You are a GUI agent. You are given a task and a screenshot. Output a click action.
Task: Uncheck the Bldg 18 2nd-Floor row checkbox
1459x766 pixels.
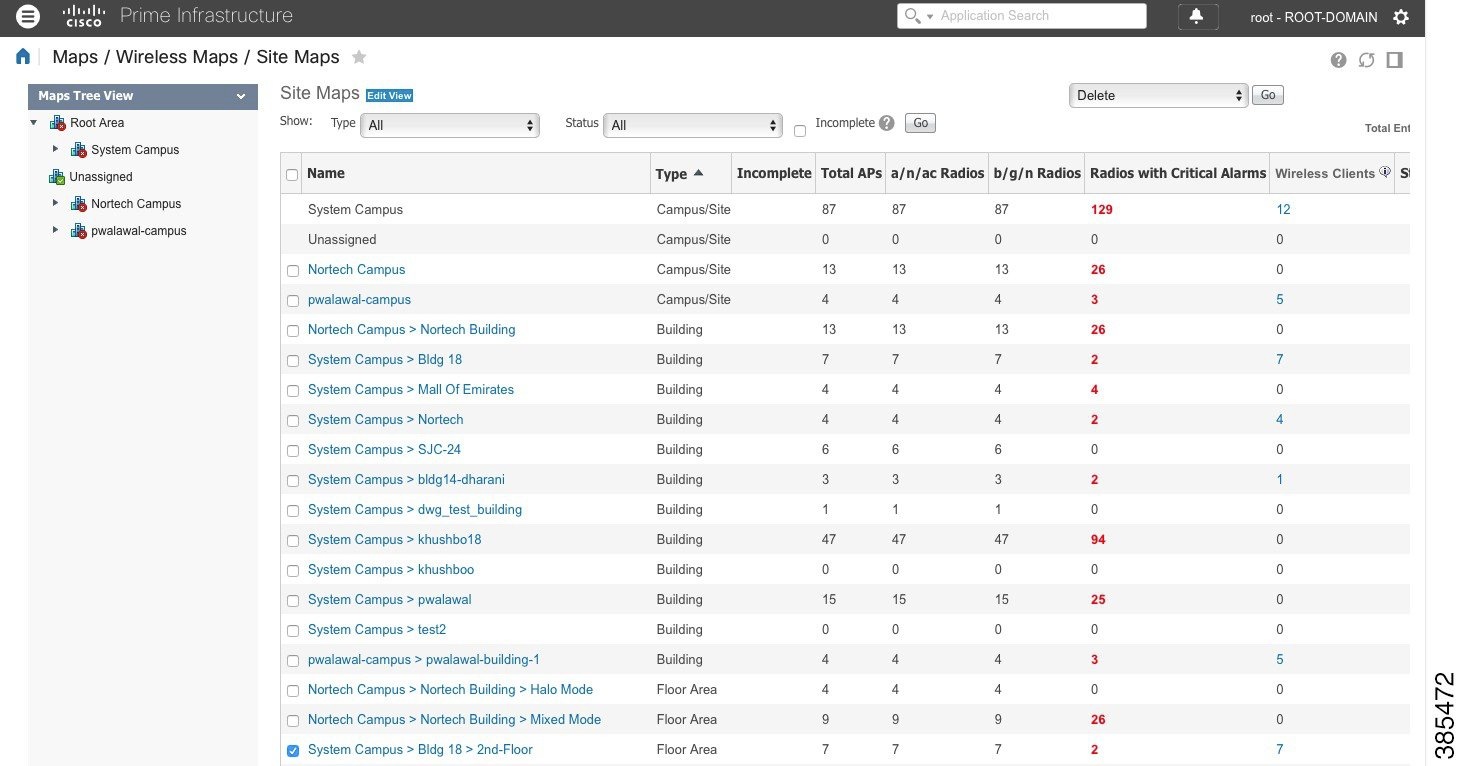[292, 750]
